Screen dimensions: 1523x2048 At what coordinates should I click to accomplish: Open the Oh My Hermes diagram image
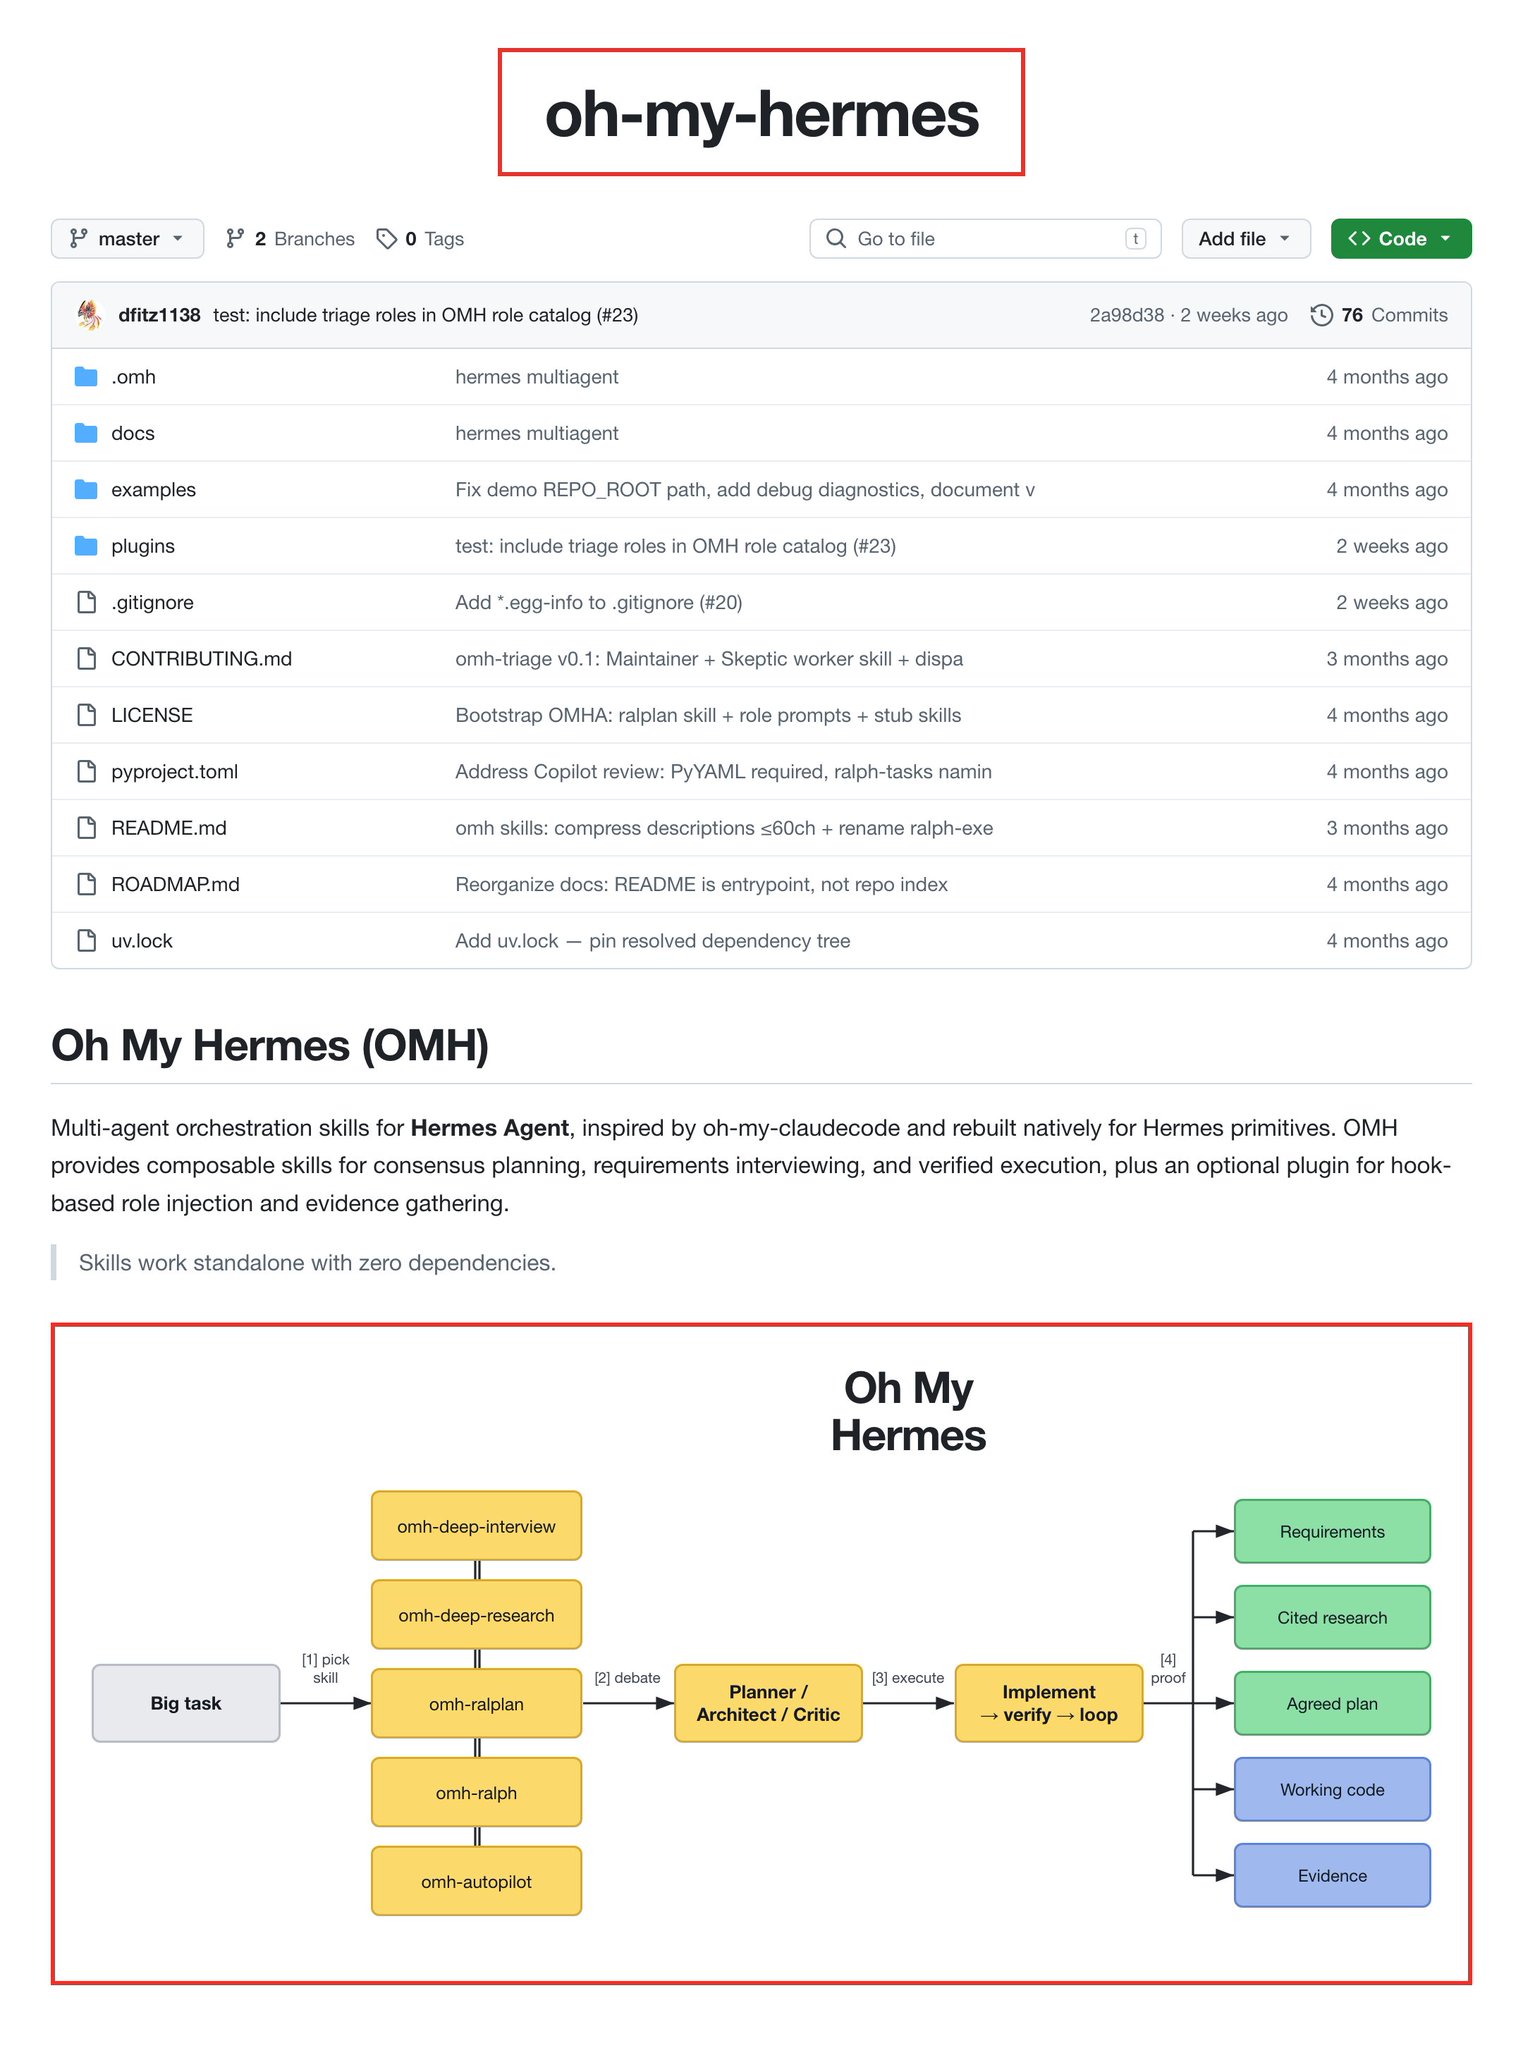pos(761,1654)
